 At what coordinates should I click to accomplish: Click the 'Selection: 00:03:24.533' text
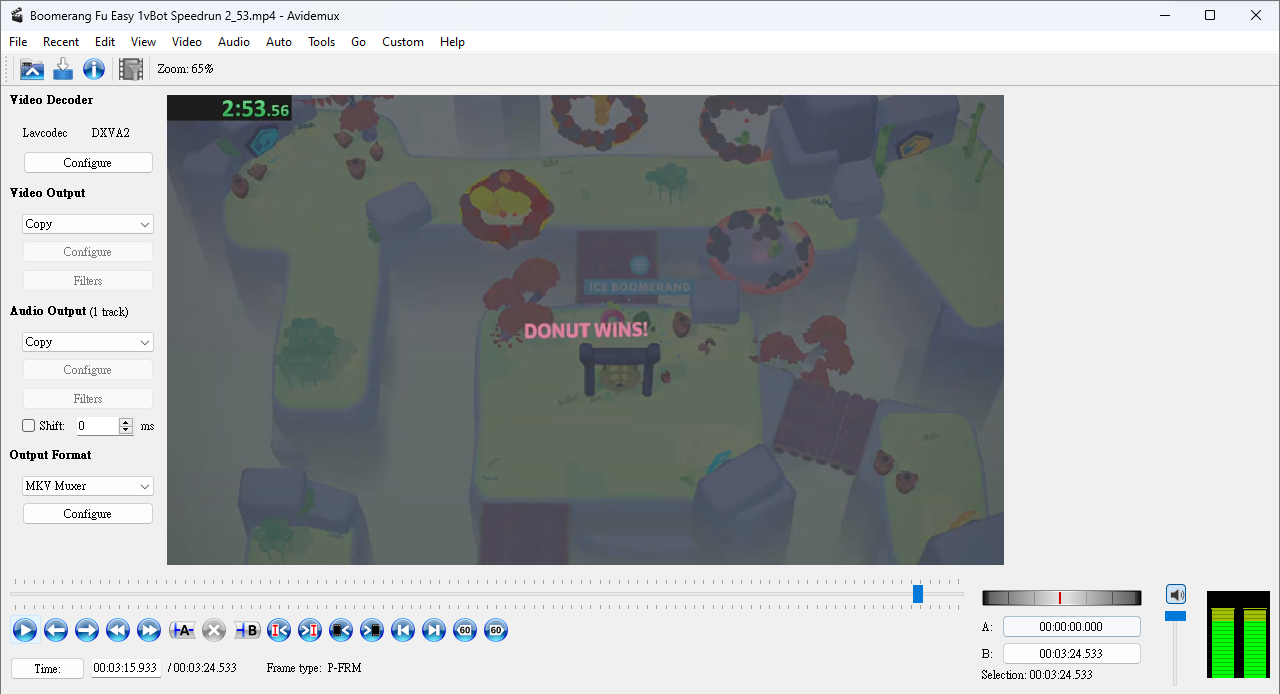(1037, 675)
